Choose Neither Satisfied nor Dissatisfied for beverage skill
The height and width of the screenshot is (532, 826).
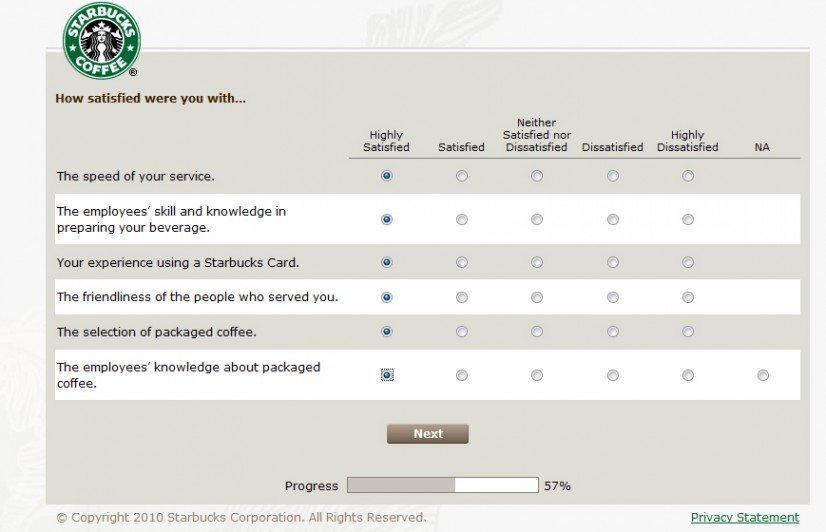pos(537,219)
